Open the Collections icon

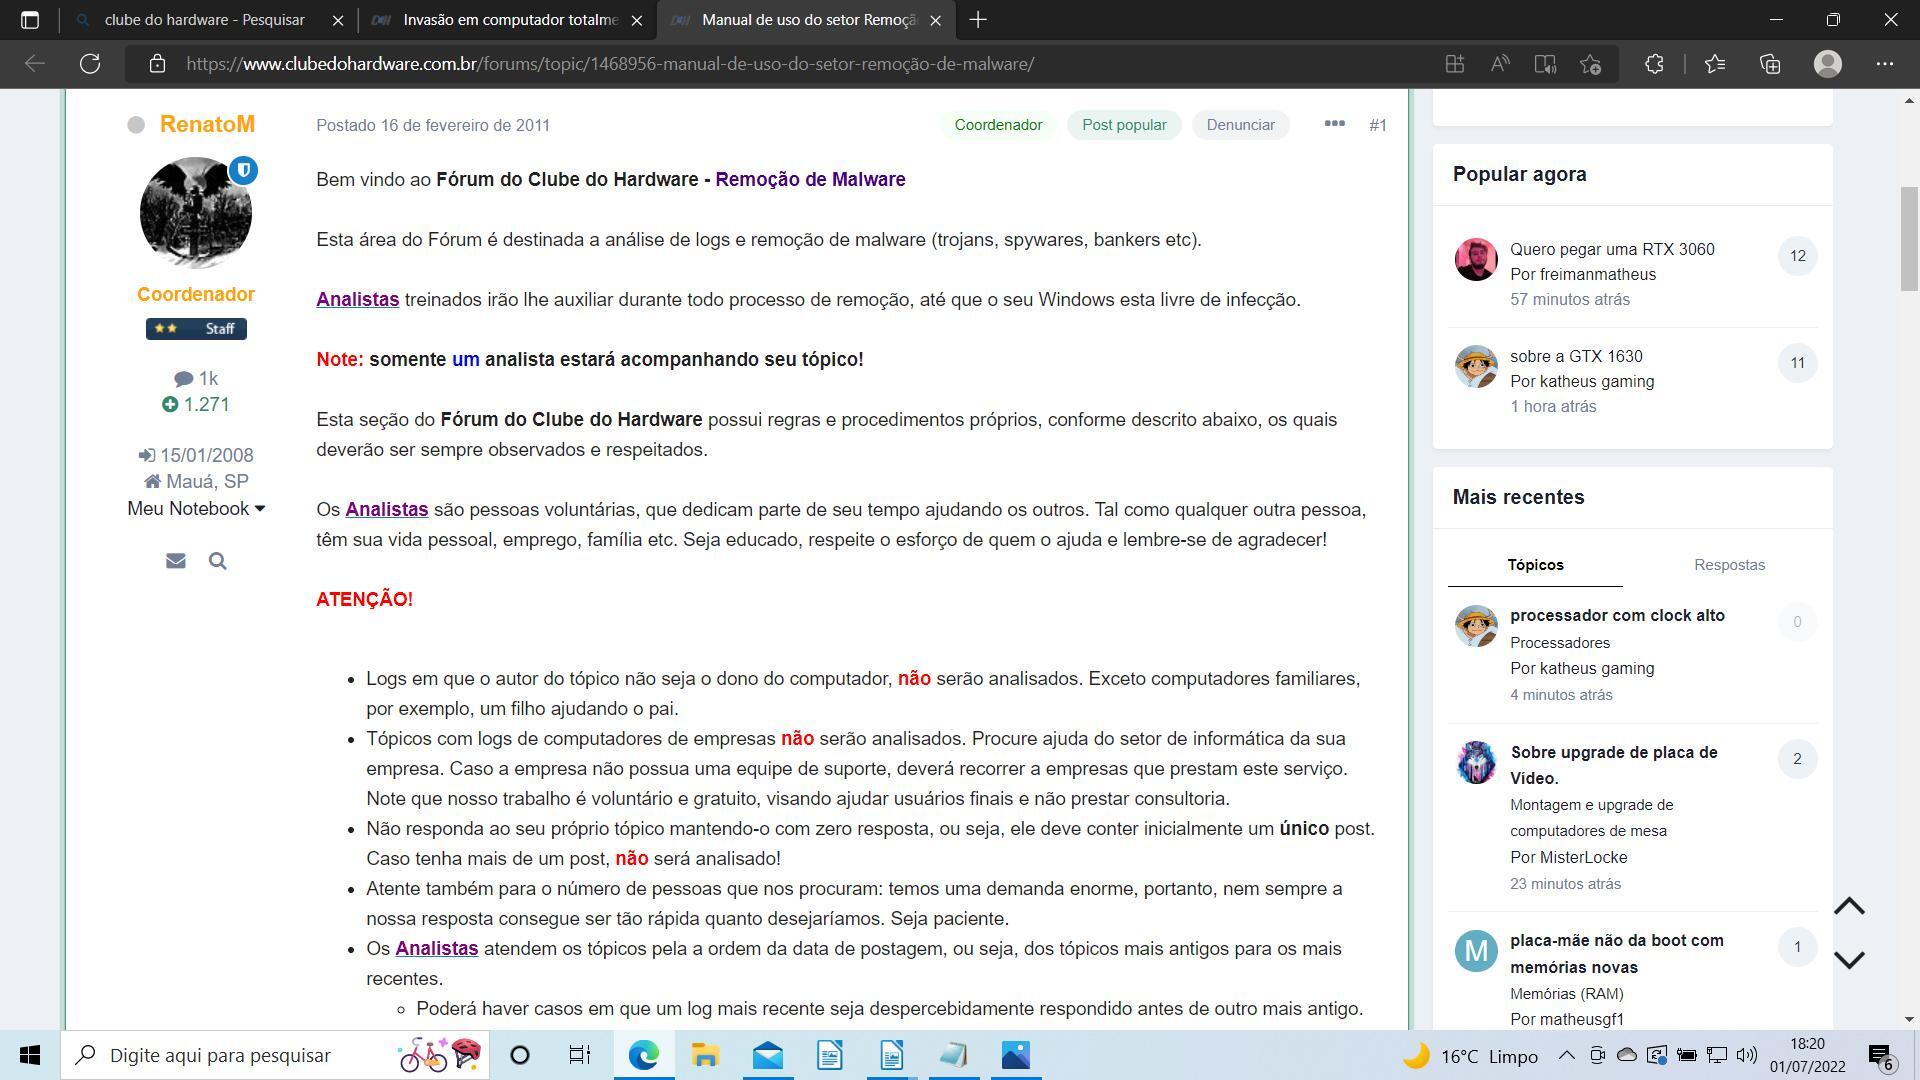[1770, 63]
